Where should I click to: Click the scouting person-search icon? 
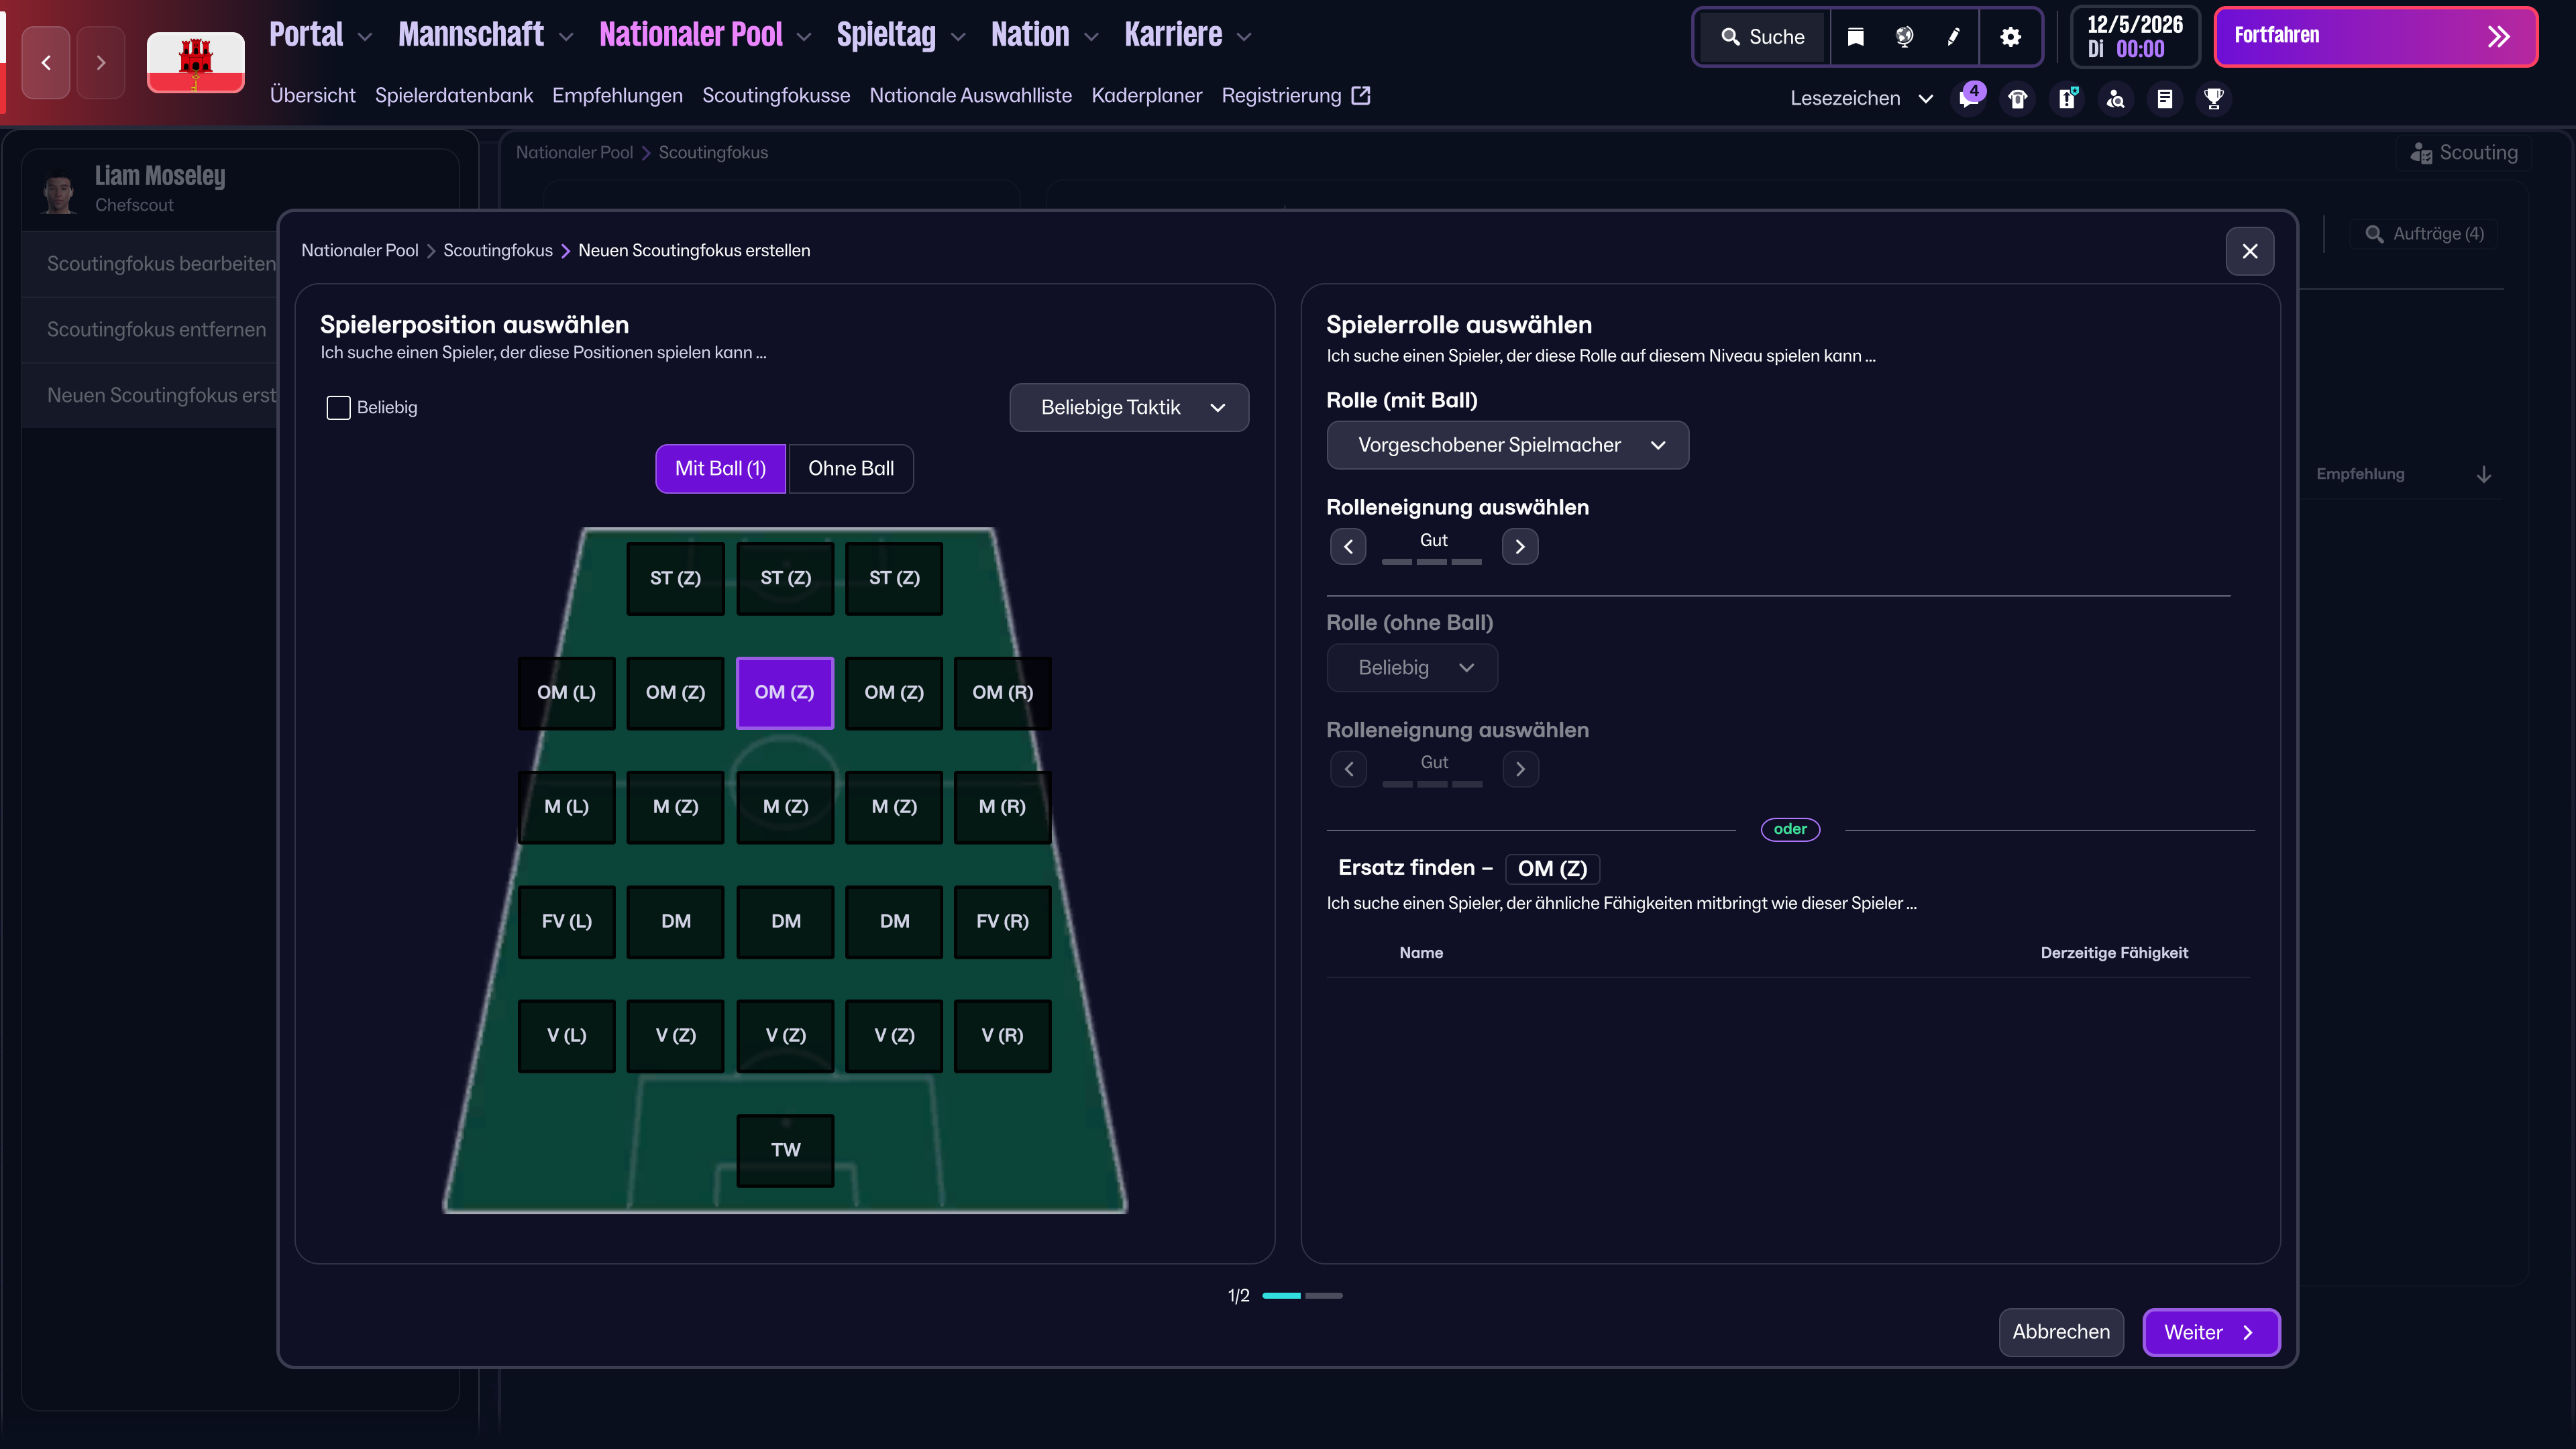coord(2116,98)
